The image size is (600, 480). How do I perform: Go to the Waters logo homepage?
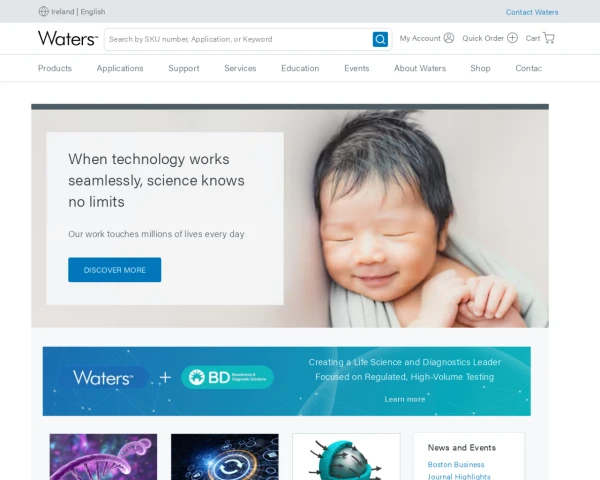(x=68, y=38)
